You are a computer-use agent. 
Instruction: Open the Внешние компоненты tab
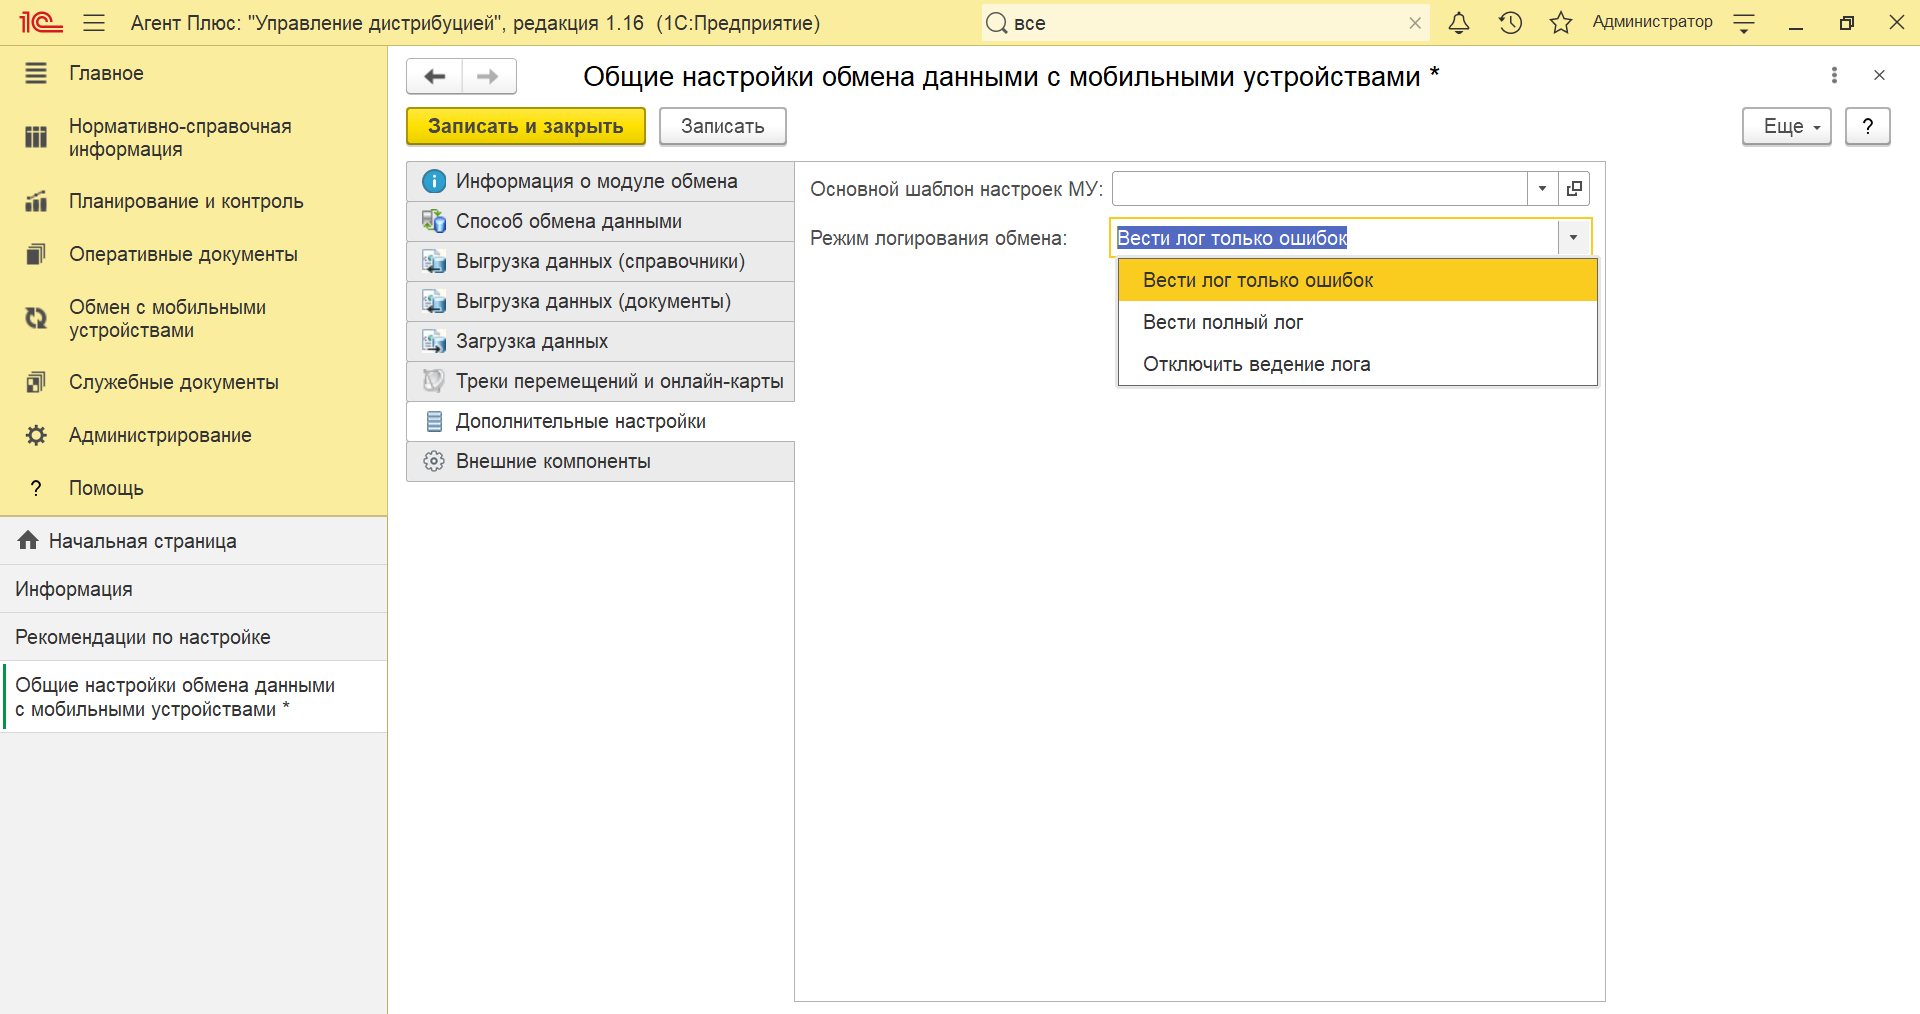(x=552, y=461)
